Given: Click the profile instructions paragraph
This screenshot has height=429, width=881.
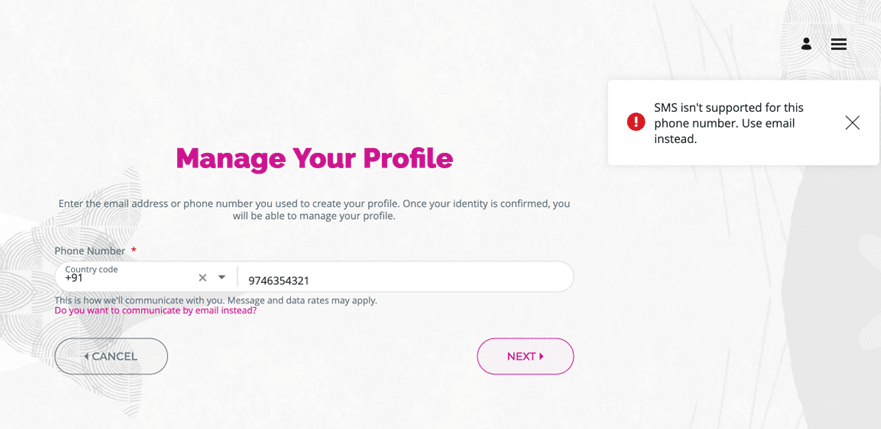Looking at the screenshot, I should click(314, 209).
